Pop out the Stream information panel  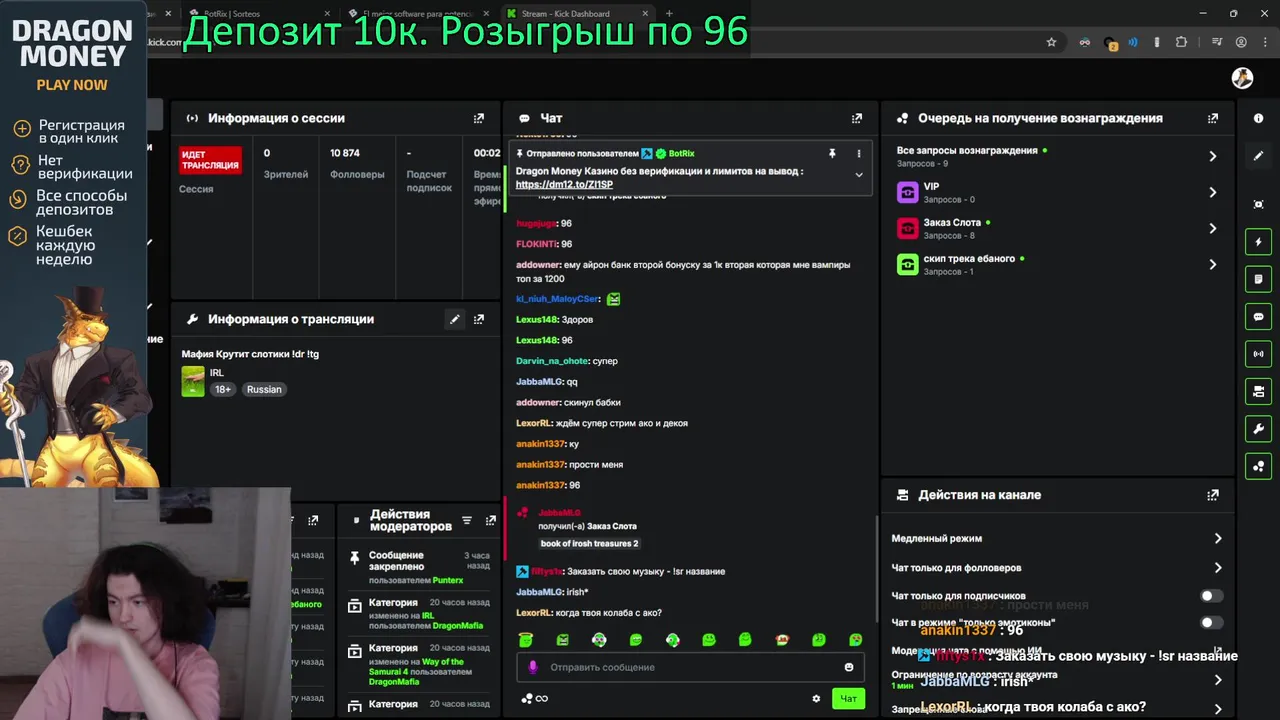[x=479, y=319]
